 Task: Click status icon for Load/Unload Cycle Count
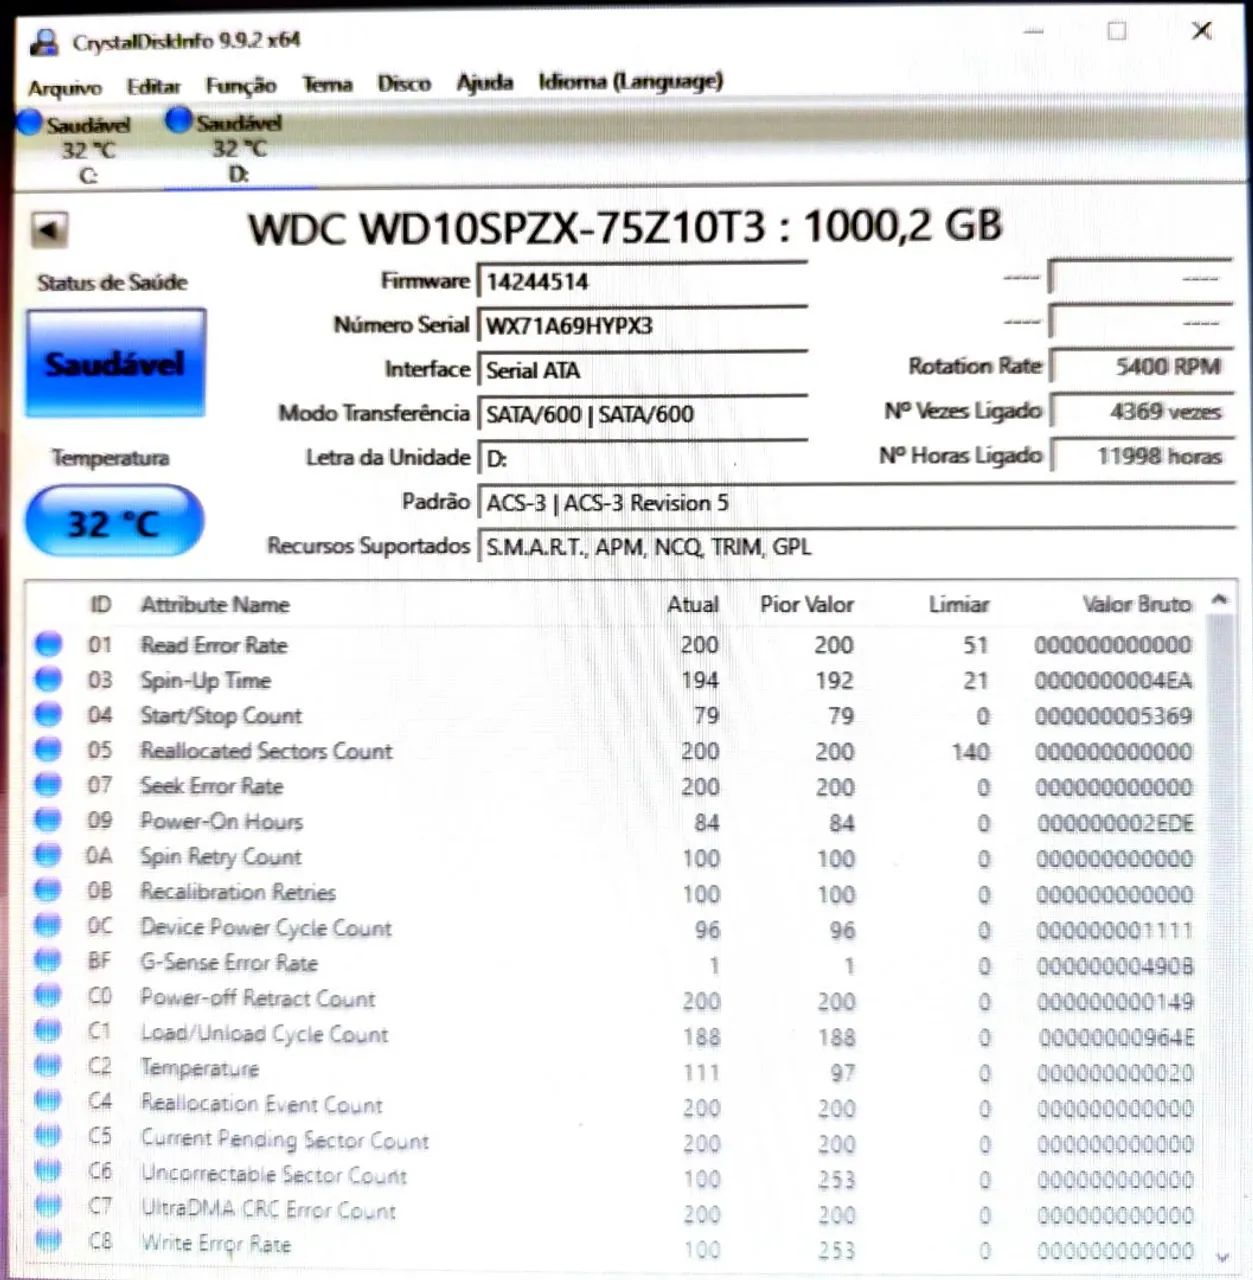click(48, 1030)
